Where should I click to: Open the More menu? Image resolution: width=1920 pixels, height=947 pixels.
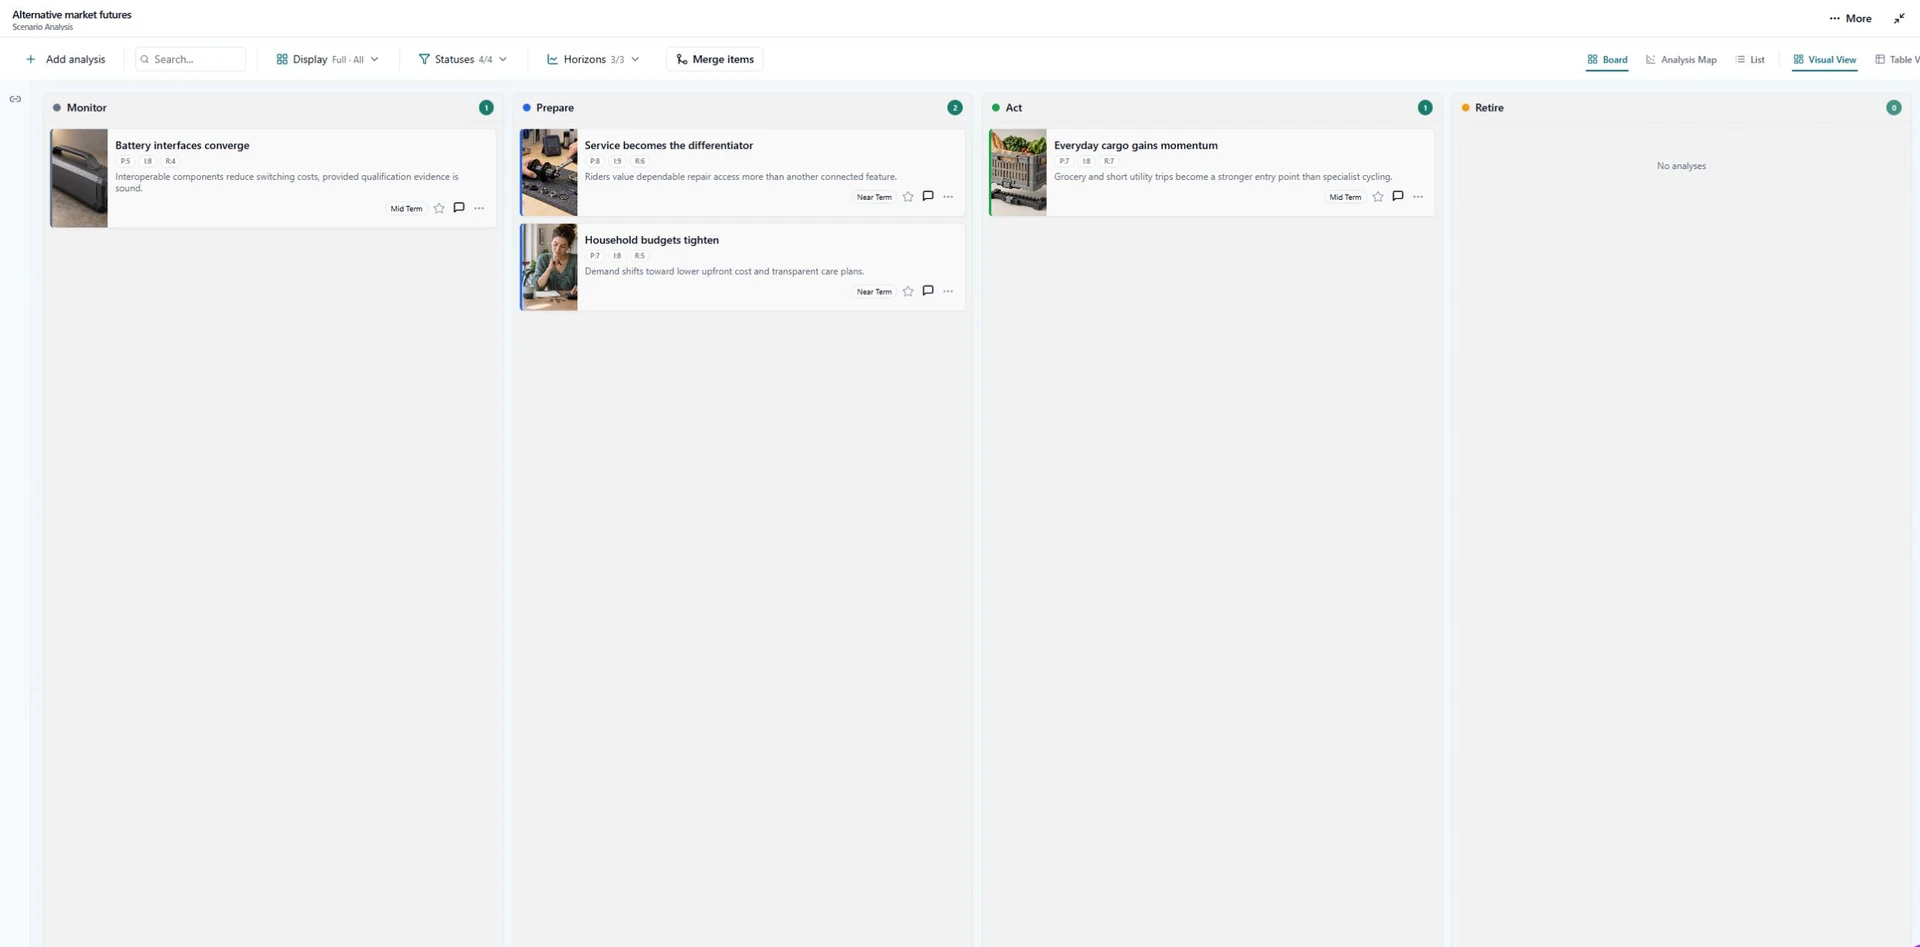(x=1850, y=18)
